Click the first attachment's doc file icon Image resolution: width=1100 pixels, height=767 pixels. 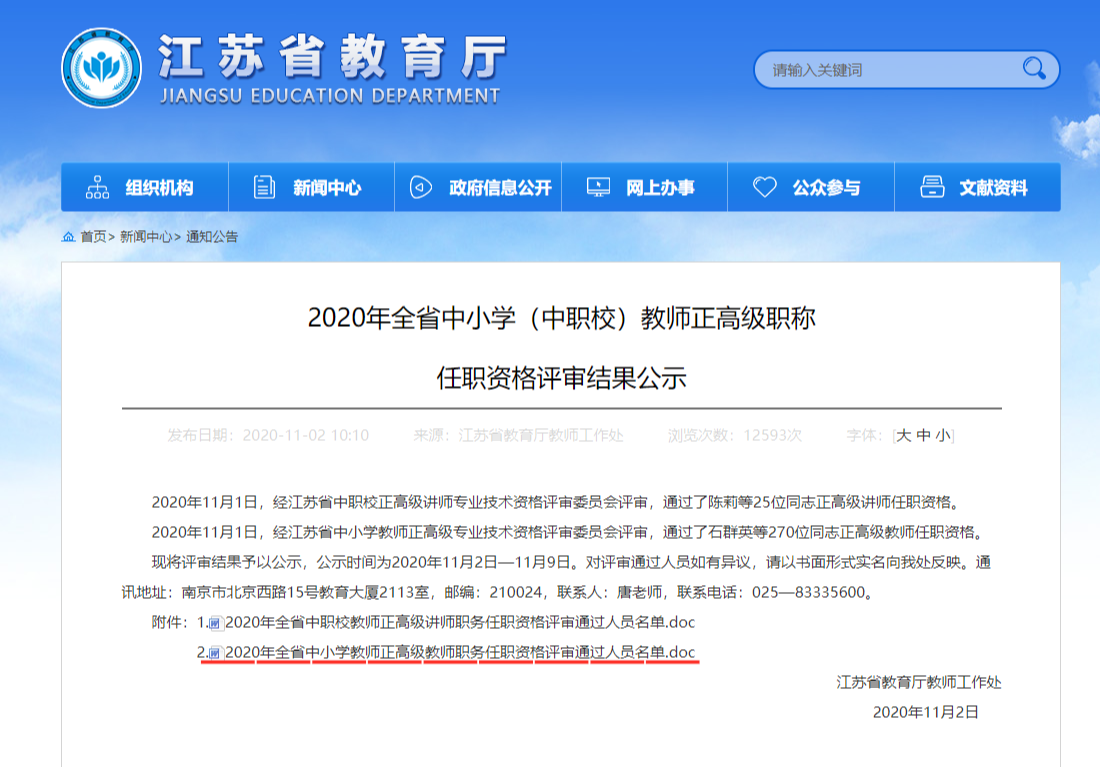(x=216, y=623)
